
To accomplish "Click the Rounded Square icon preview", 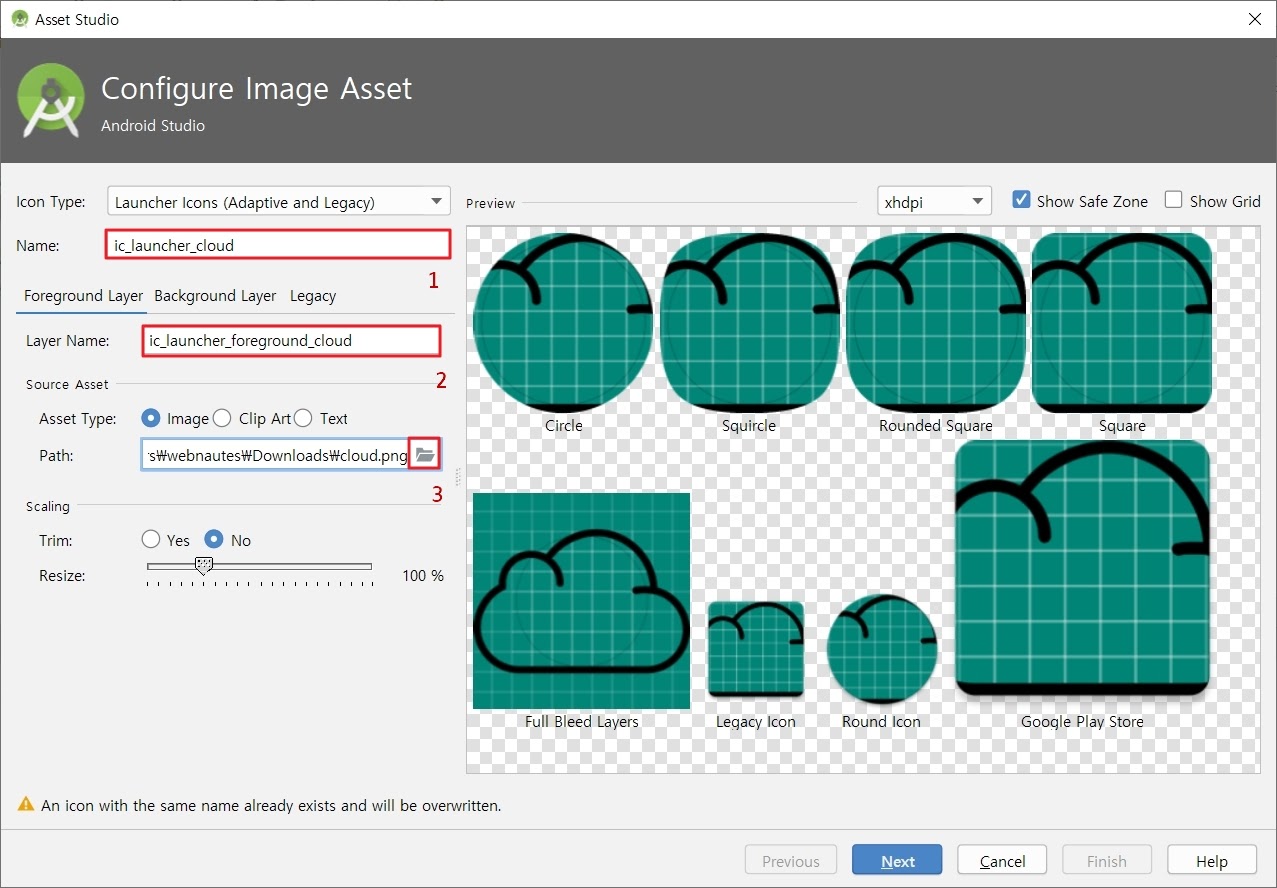I will click(x=935, y=322).
